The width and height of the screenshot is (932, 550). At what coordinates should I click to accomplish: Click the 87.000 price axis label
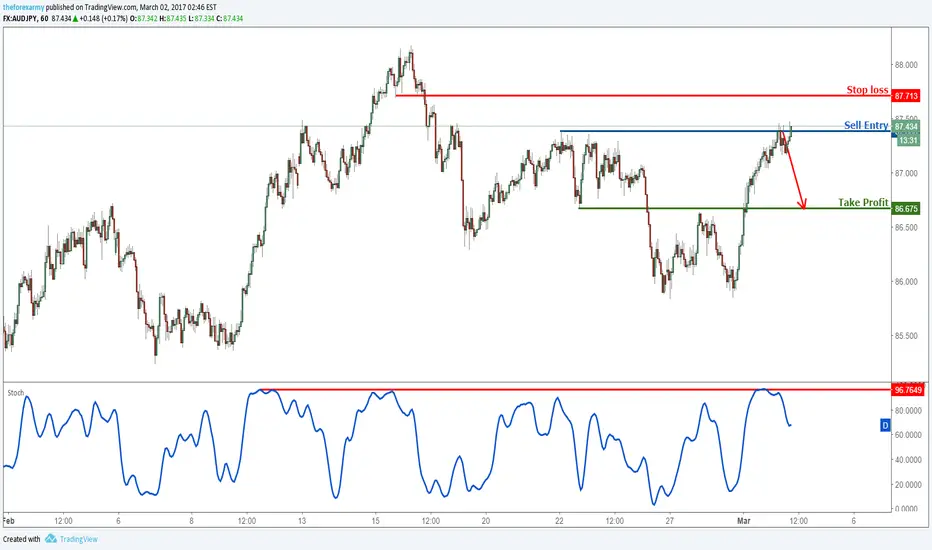pos(906,173)
